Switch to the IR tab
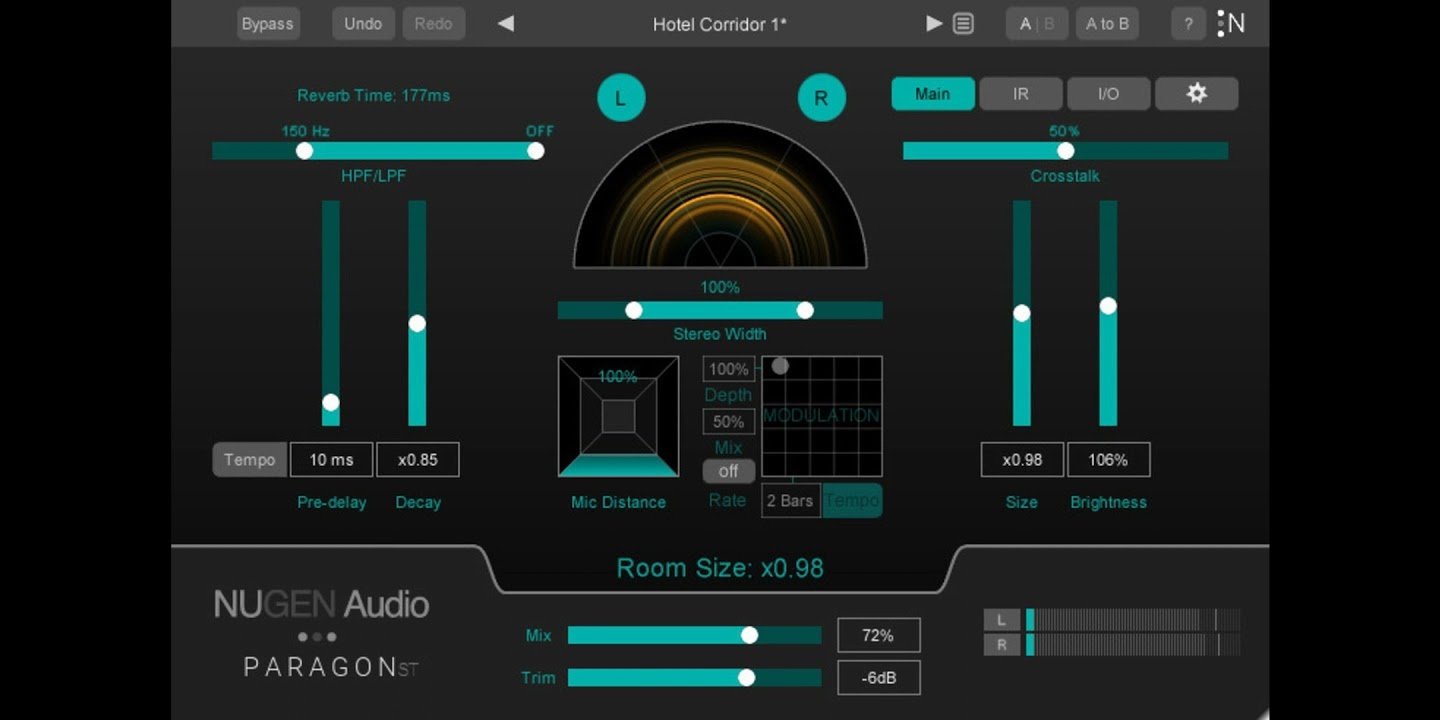The width and height of the screenshot is (1440, 720). coord(1020,94)
